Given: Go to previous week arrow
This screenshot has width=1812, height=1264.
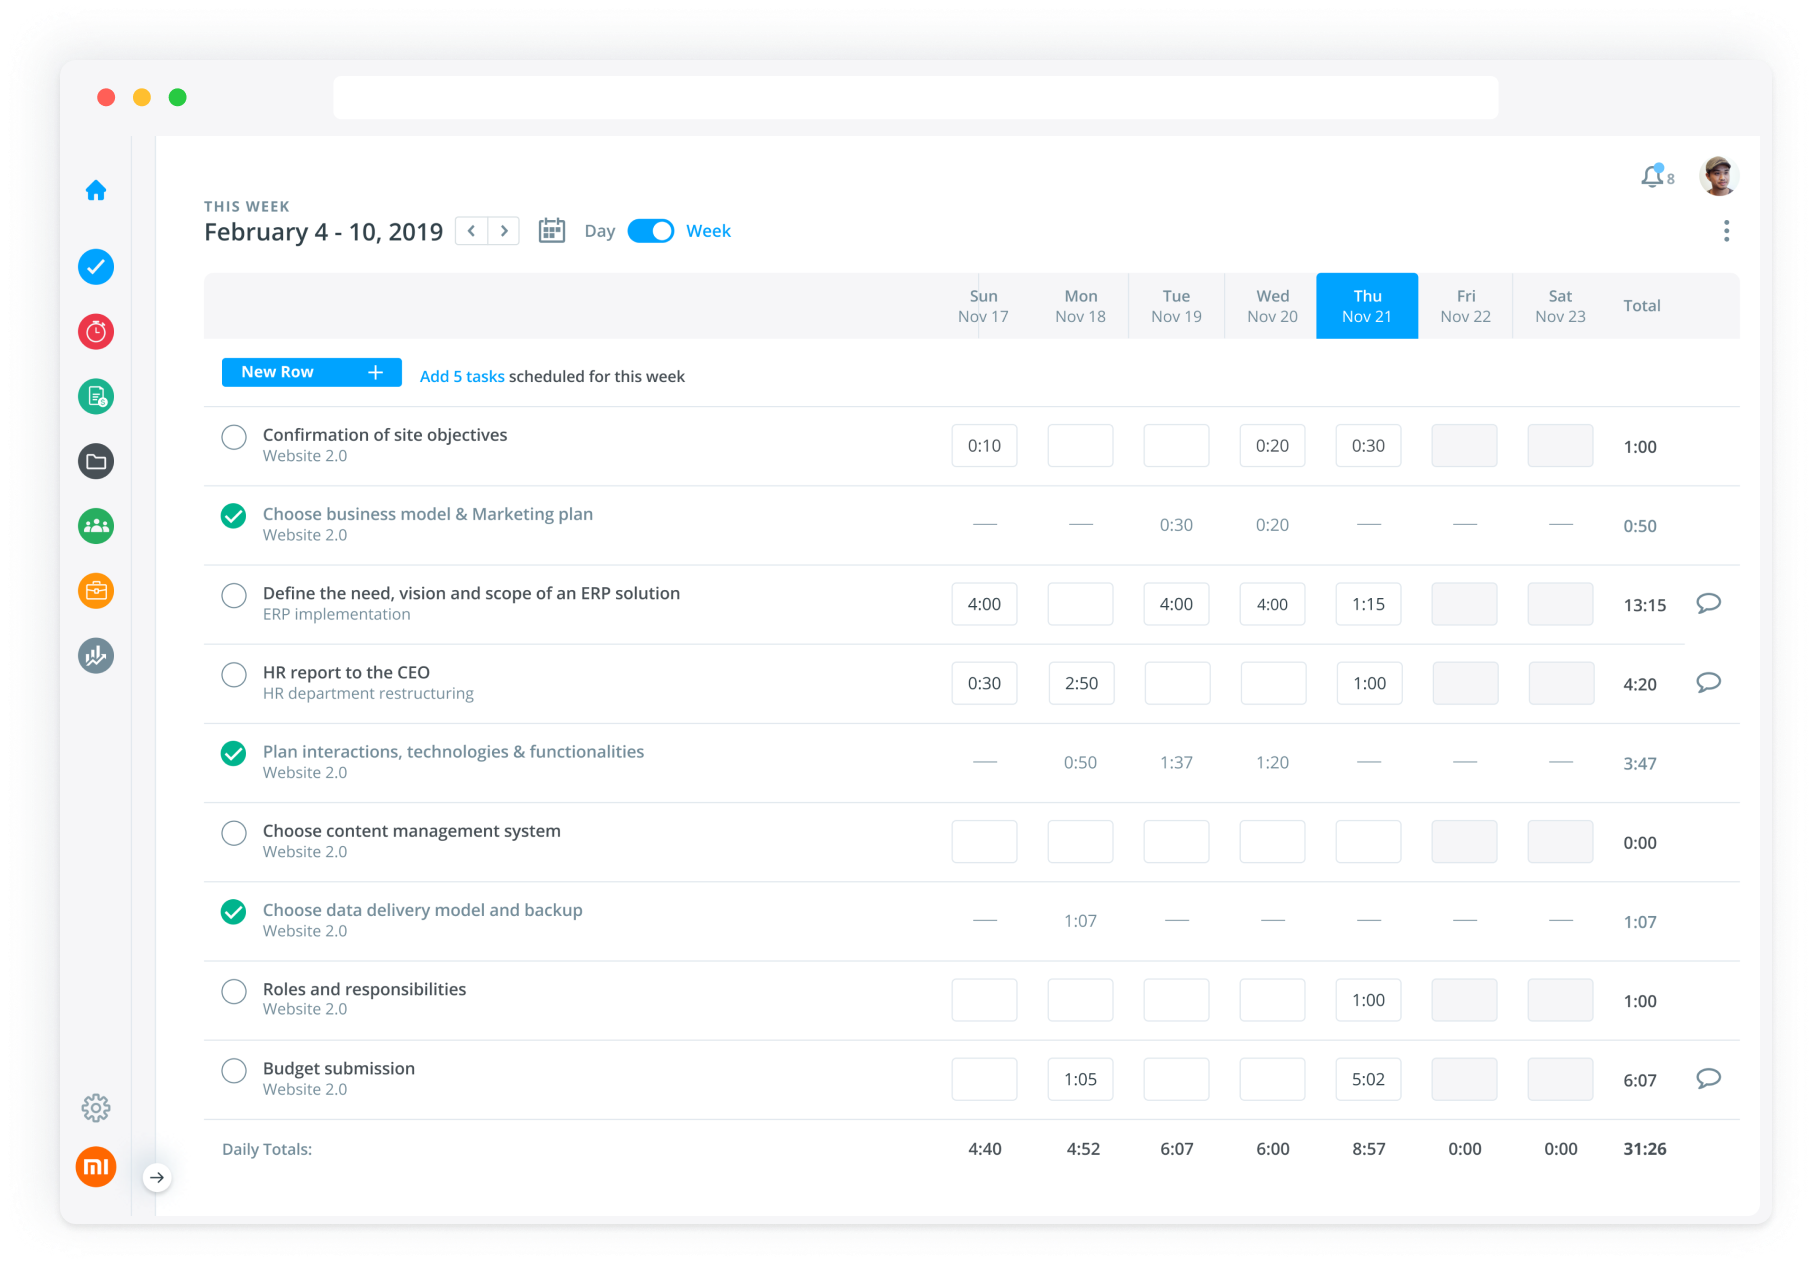Looking at the screenshot, I should coord(471,231).
